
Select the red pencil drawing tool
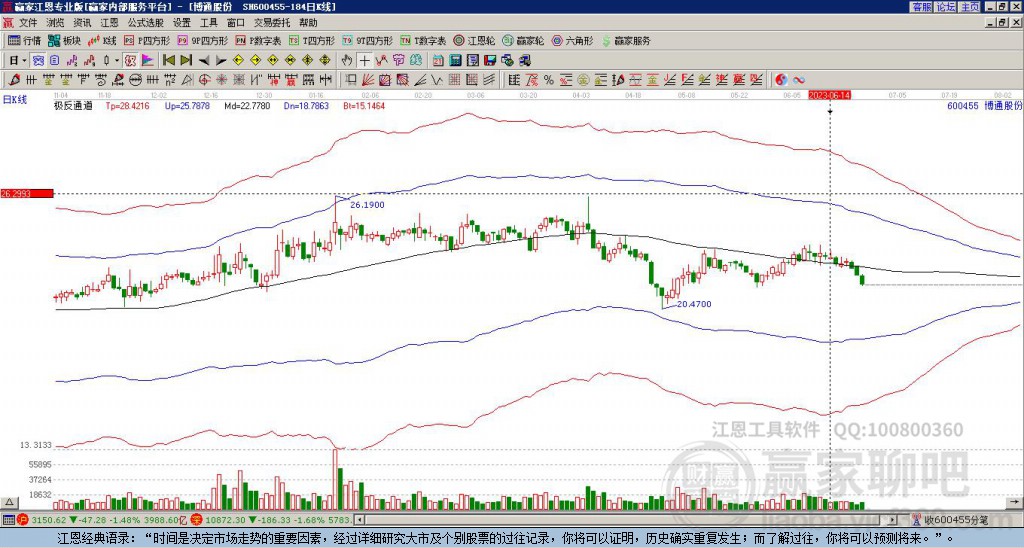[x=14, y=80]
